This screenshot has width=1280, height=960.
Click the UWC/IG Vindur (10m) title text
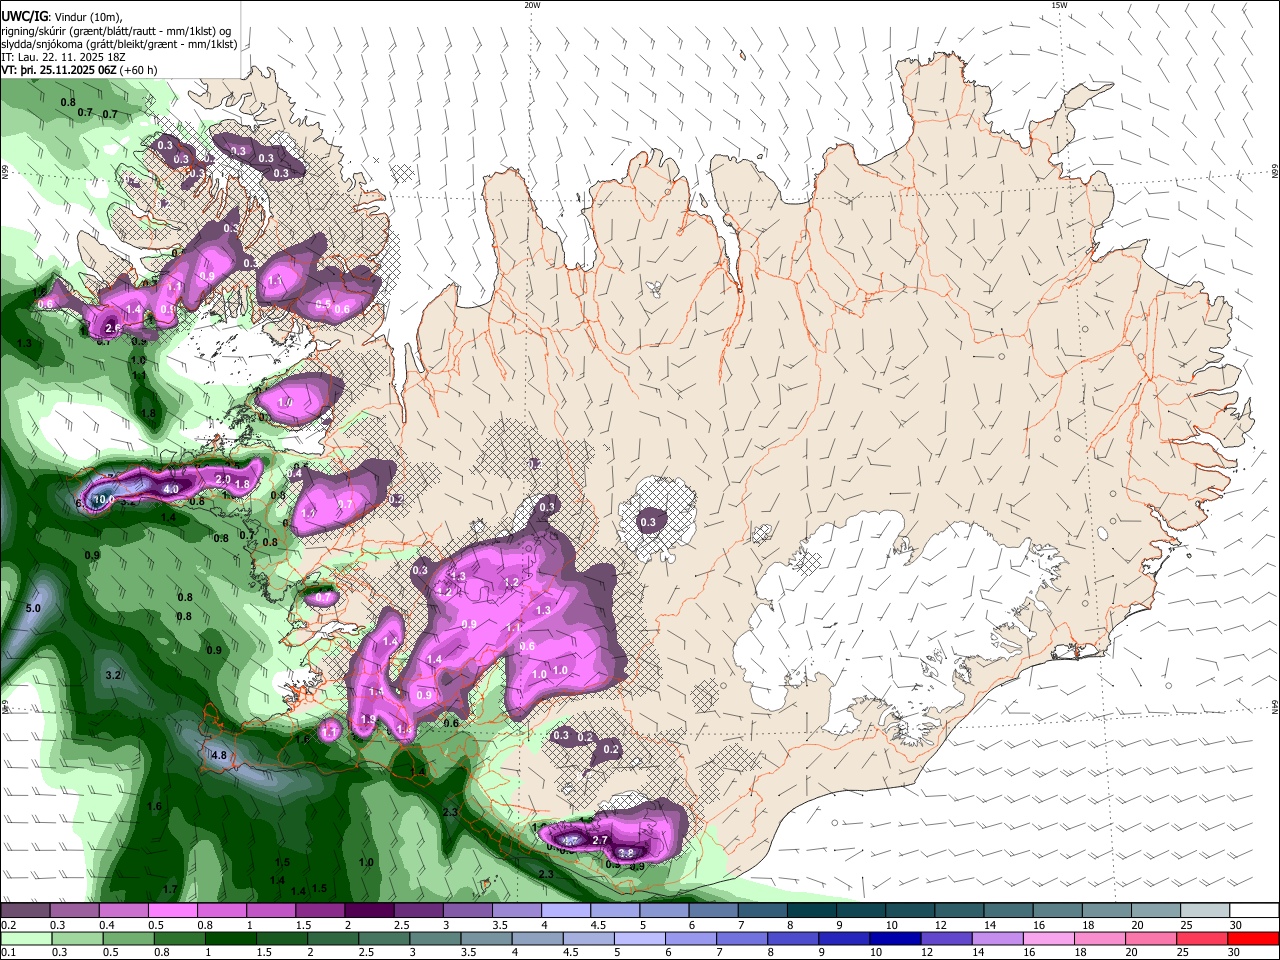[61, 17]
